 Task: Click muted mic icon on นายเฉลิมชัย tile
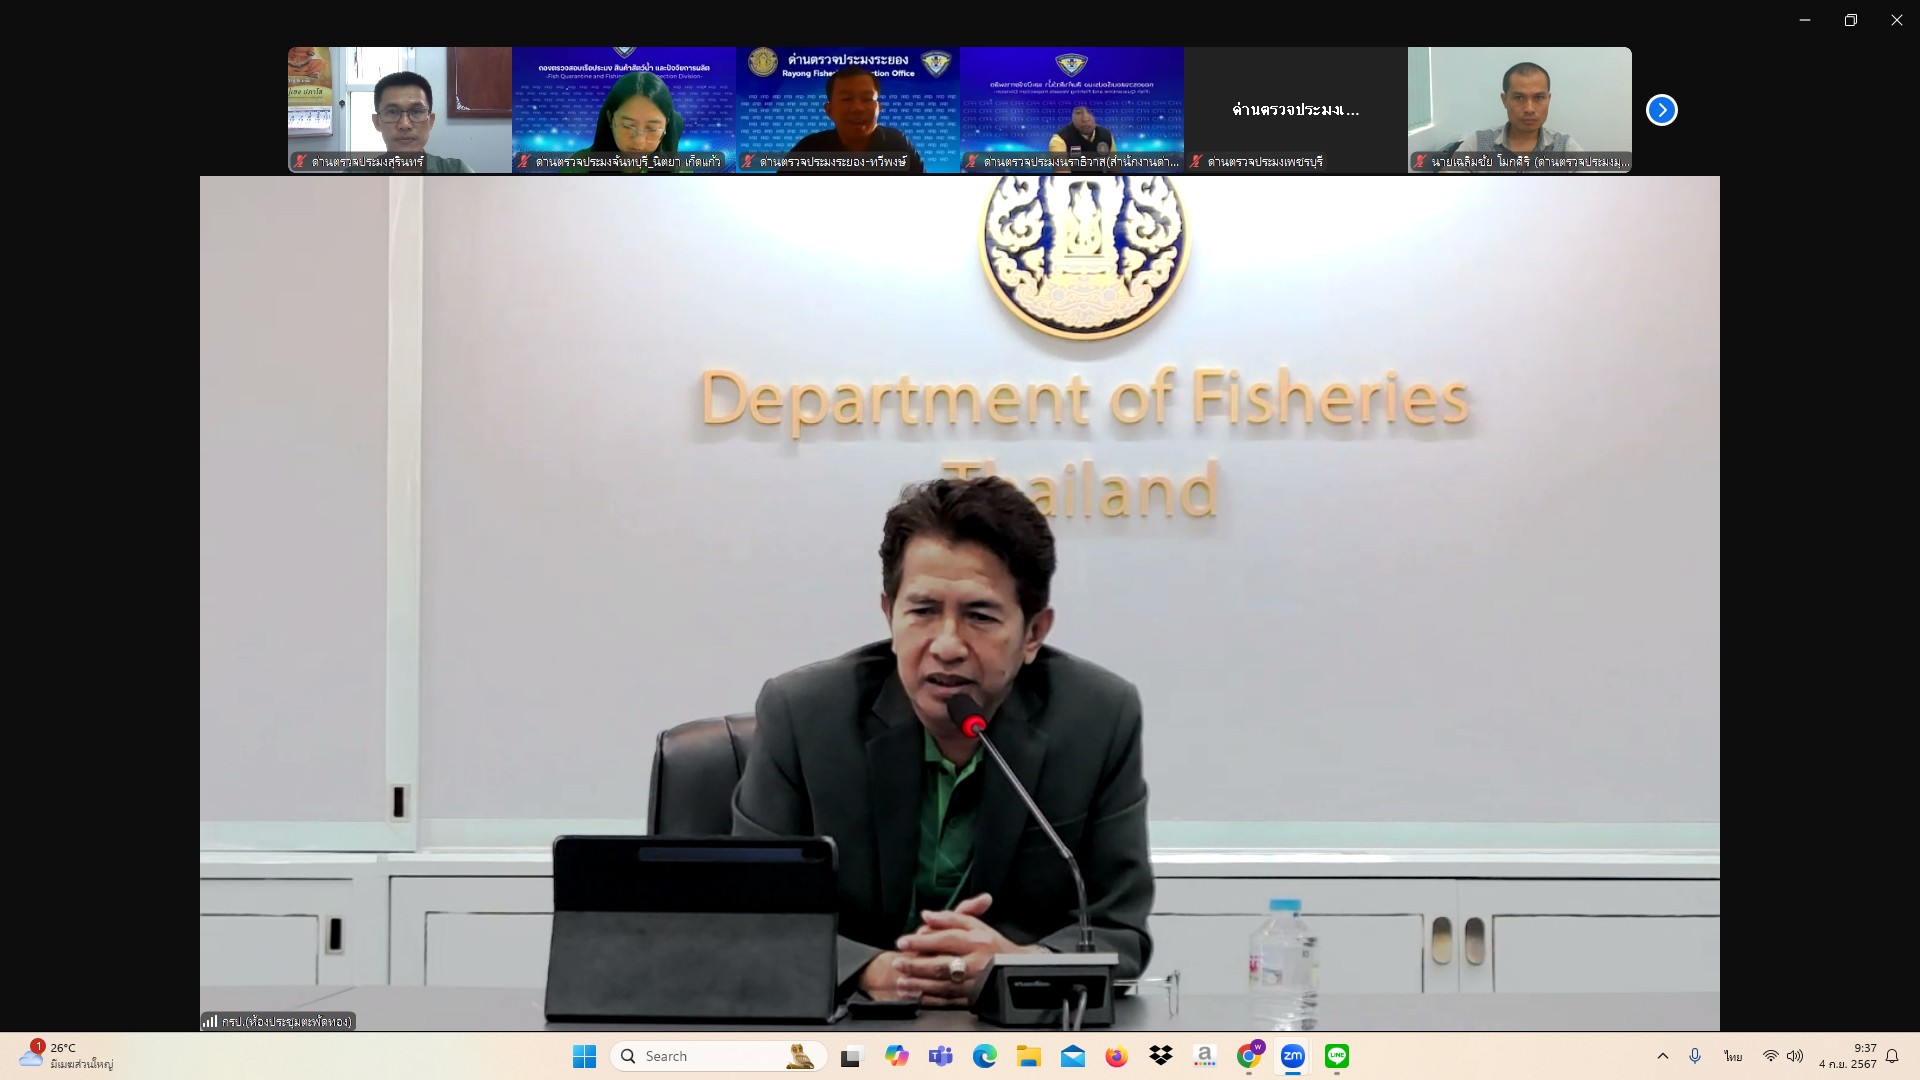[1419, 161]
